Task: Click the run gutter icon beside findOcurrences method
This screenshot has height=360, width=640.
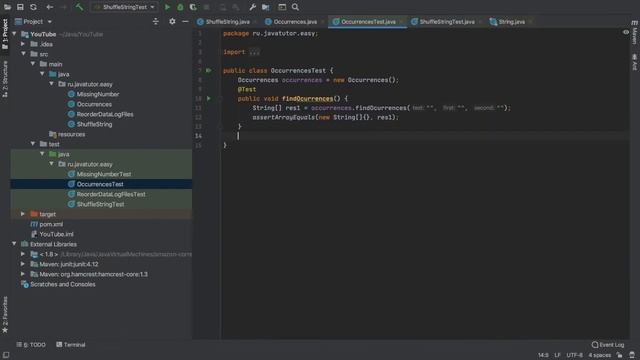Action: tap(209, 98)
